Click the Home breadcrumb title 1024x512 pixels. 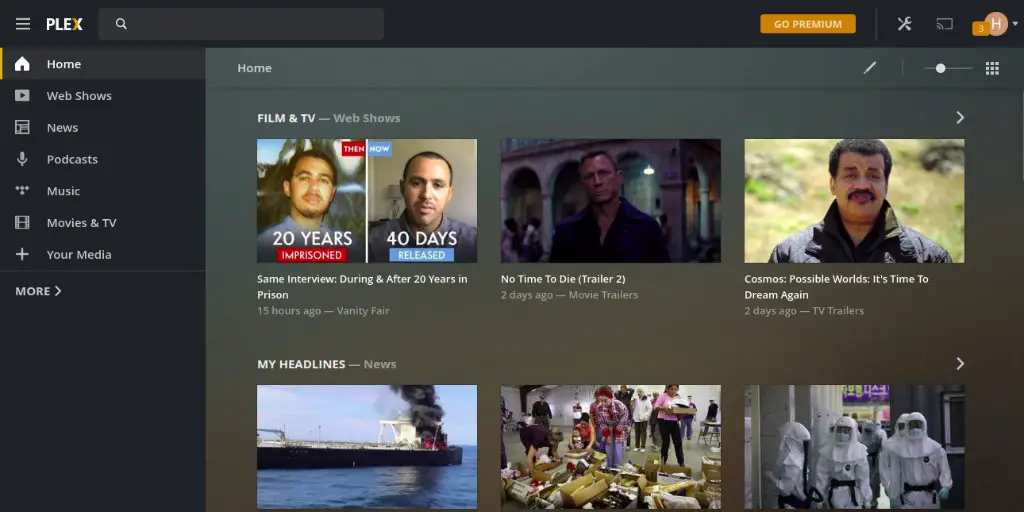[255, 68]
